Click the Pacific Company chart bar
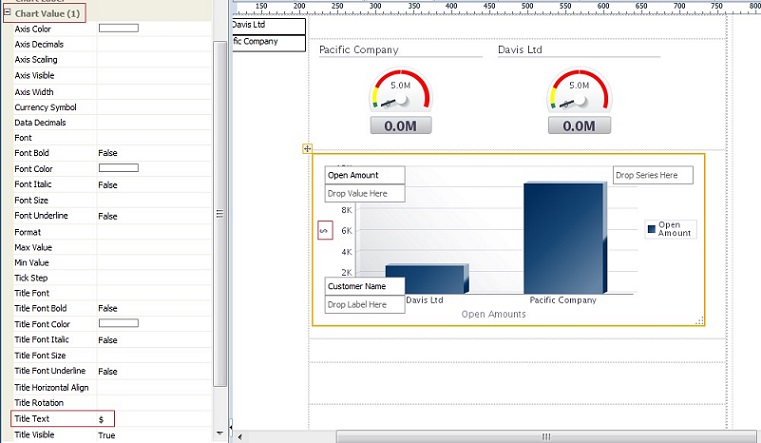 coord(565,238)
